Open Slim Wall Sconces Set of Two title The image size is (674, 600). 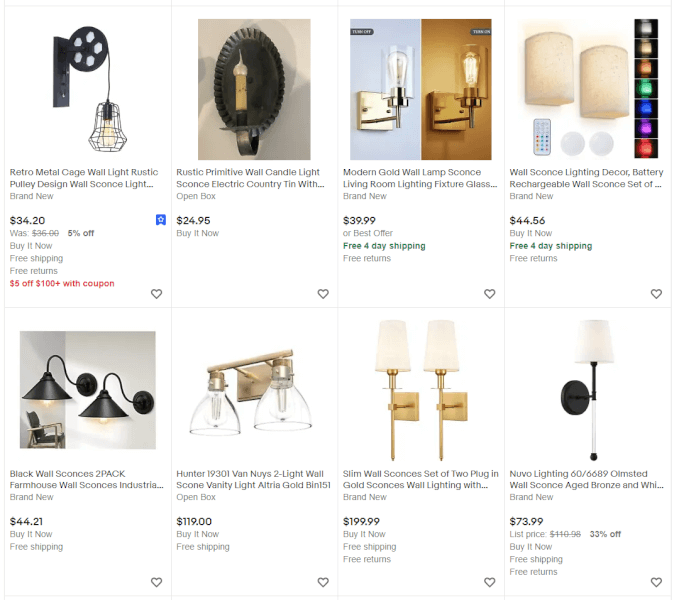pyautogui.click(x=418, y=479)
